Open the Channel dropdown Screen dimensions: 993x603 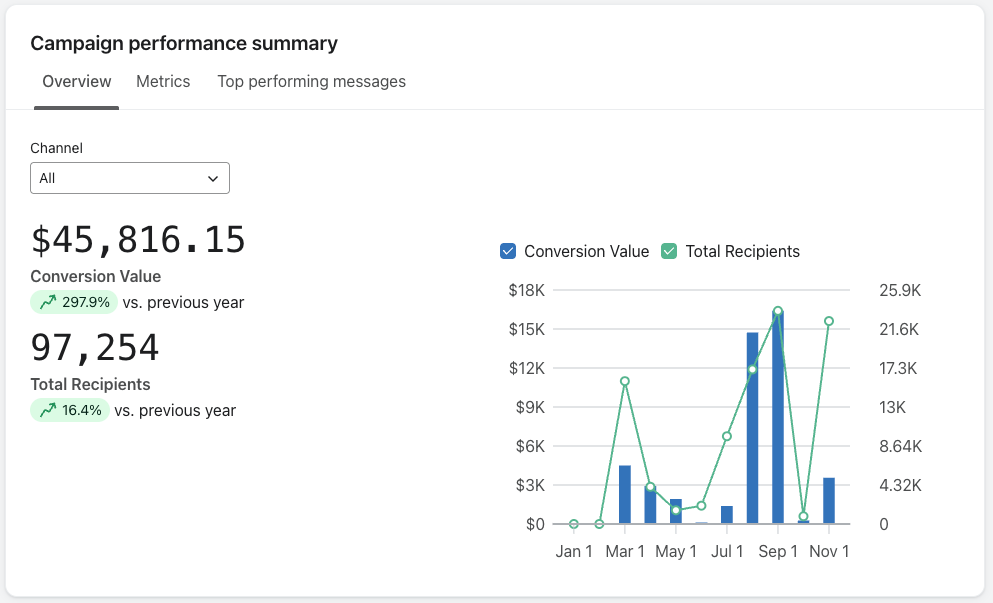pos(130,178)
